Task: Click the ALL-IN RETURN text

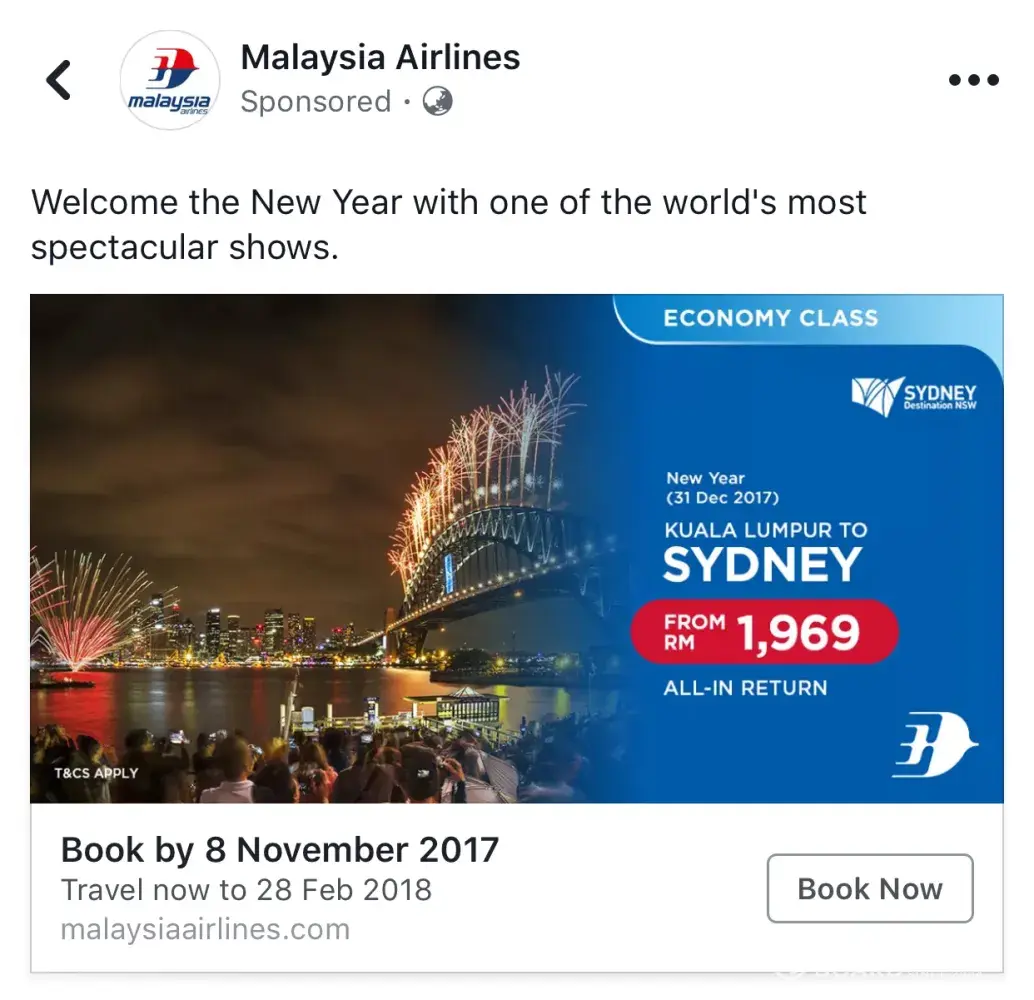Action: point(745,688)
